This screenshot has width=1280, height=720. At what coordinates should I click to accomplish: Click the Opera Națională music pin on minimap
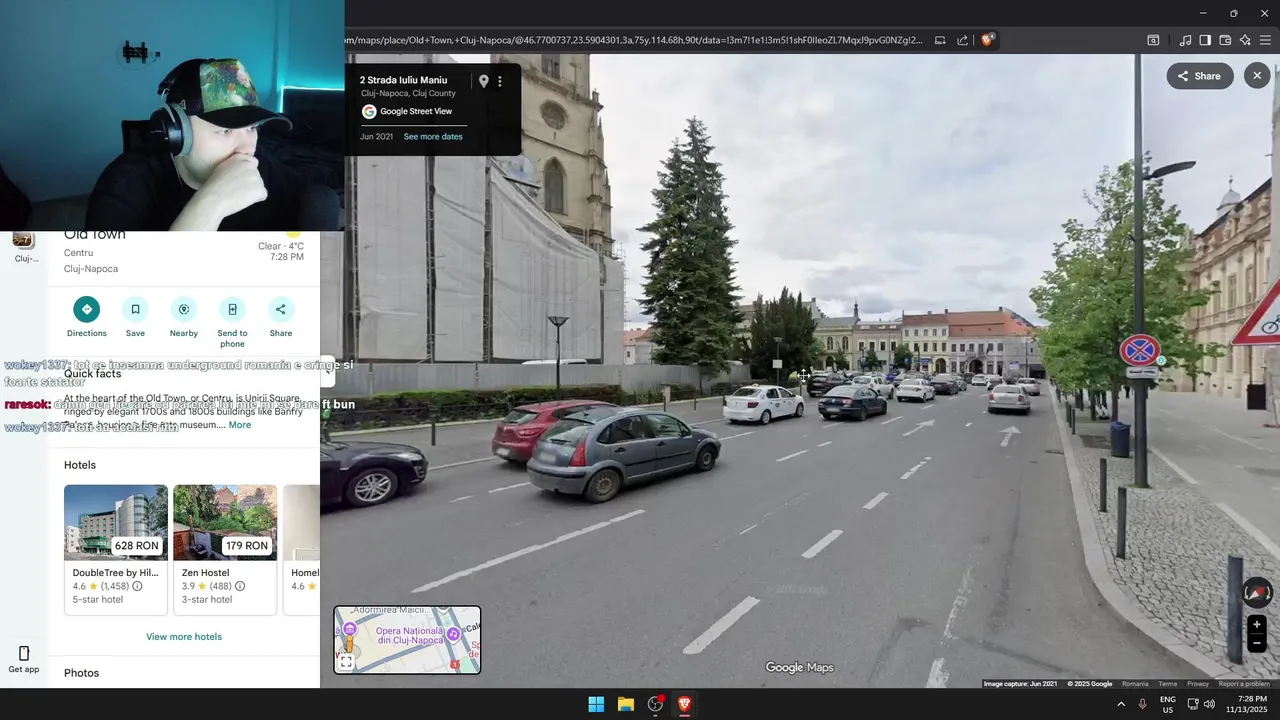tap(453, 633)
